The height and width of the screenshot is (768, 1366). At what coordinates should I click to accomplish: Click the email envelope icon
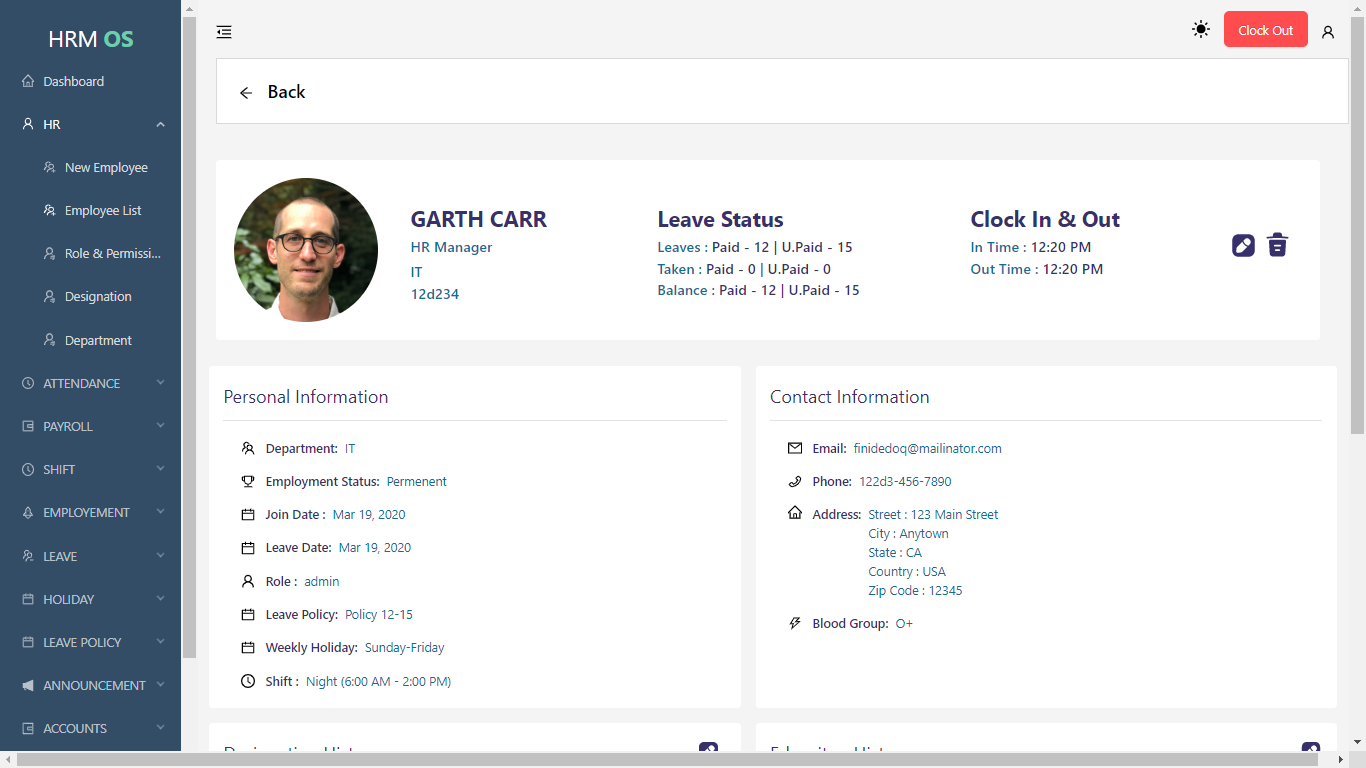795,448
